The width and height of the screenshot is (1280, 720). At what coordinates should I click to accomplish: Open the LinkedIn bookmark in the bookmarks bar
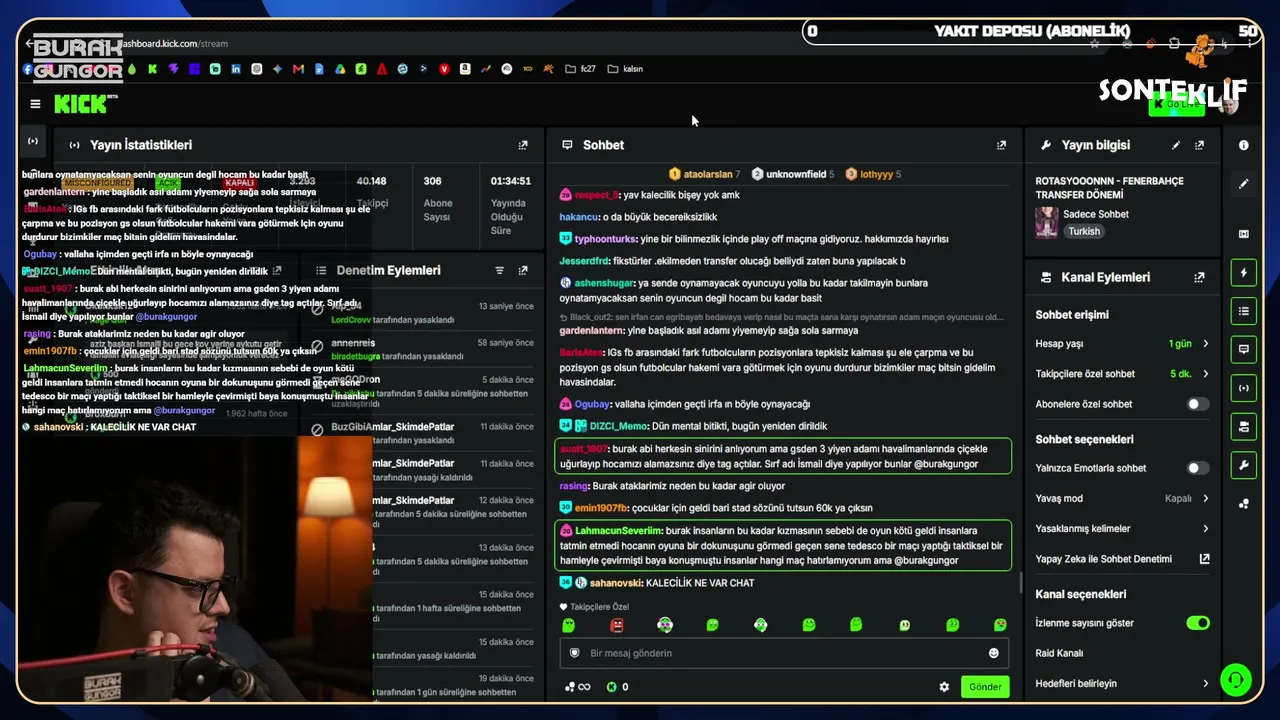pyautogui.click(x=236, y=69)
